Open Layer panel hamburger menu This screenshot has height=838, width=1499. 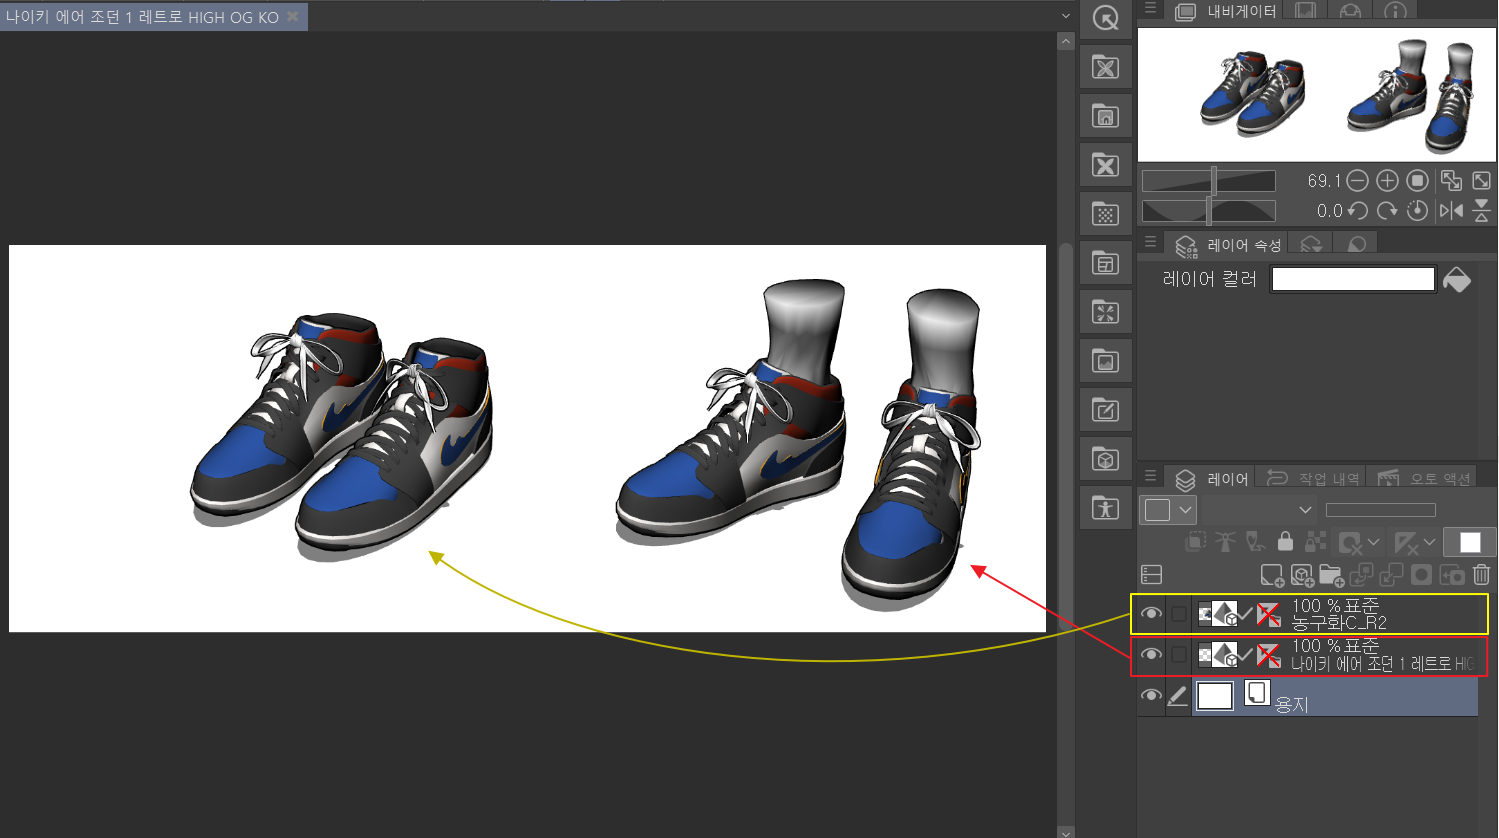pyautogui.click(x=1151, y=476)
